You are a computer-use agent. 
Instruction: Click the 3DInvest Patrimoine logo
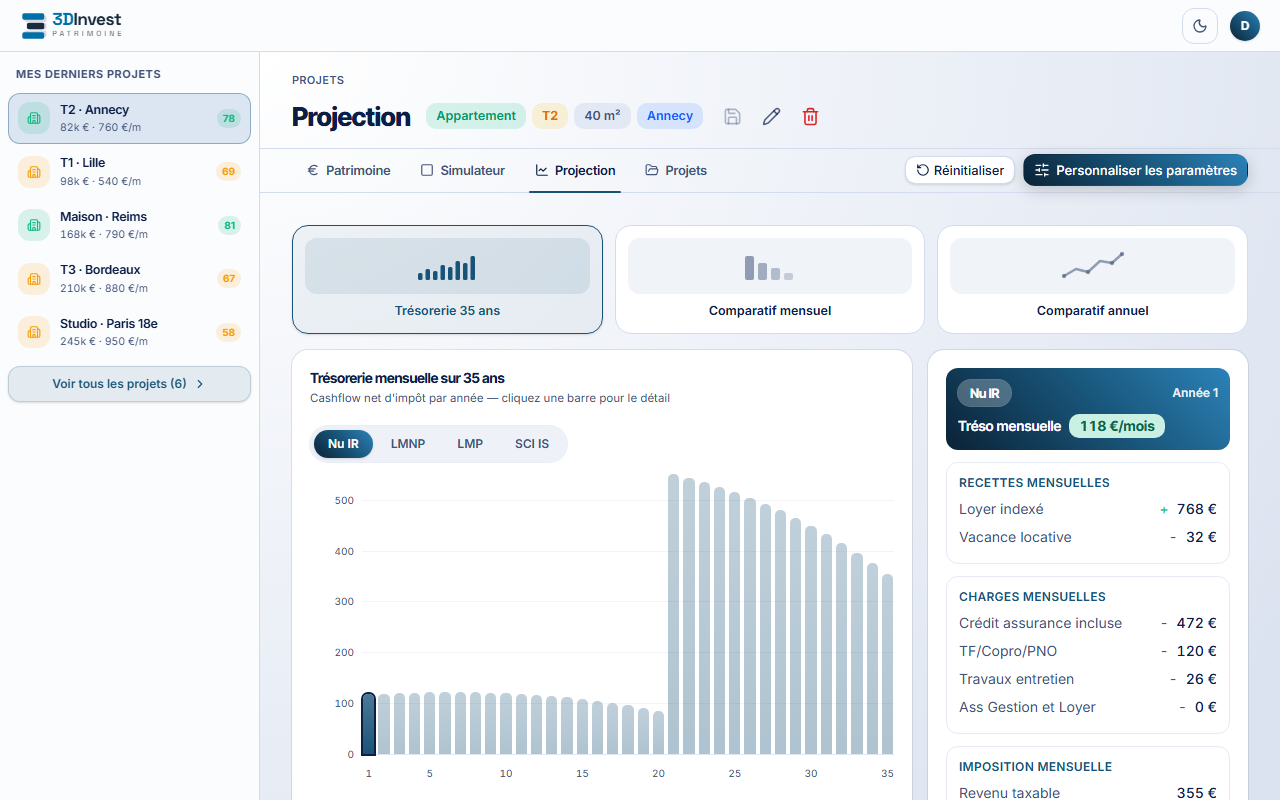(x=72, y=26)
